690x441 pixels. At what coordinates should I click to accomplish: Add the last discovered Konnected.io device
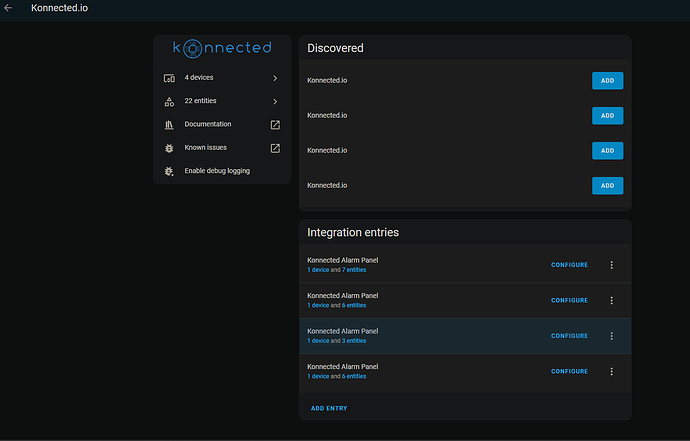pyautogui.click(x=607, y=186)
